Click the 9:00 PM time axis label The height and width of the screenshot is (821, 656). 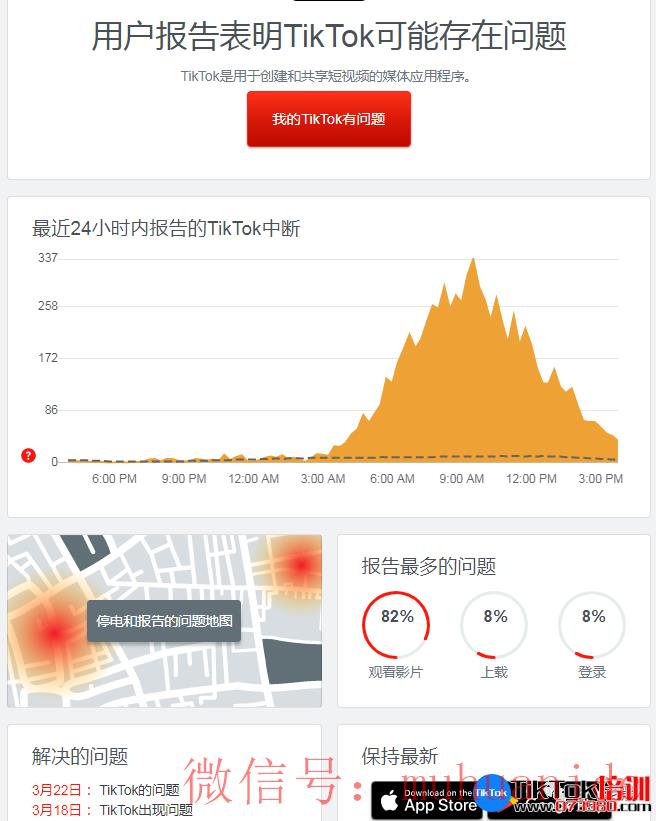184,479
